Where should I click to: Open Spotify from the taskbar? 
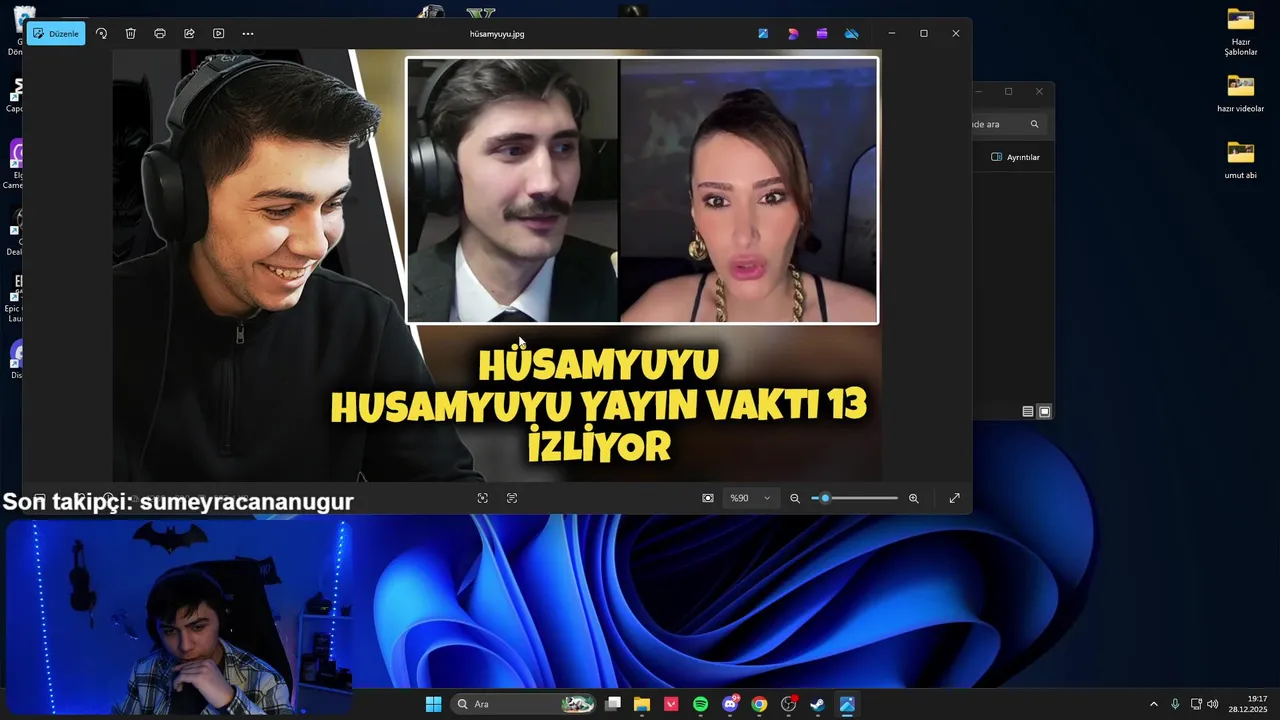pos(700,704)
